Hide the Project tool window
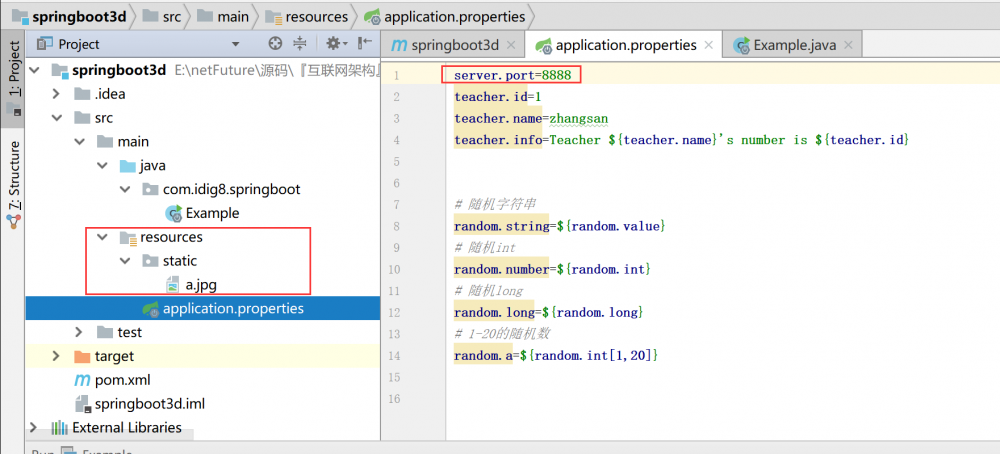 tap(364, 44)
